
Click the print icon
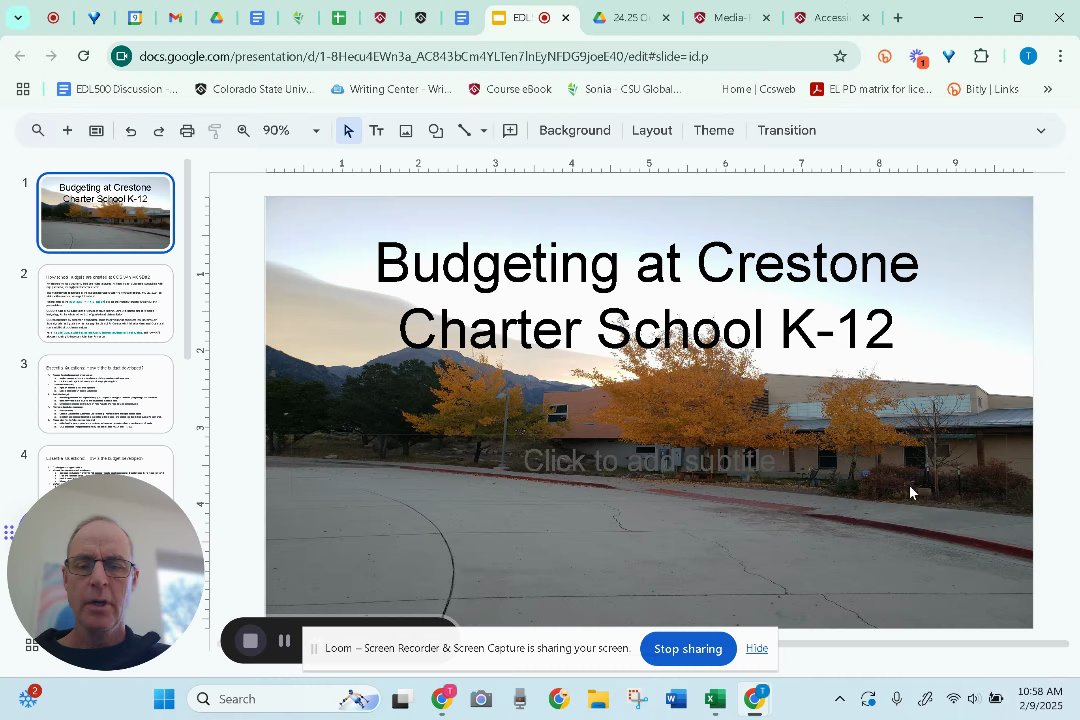coord(187,131)
